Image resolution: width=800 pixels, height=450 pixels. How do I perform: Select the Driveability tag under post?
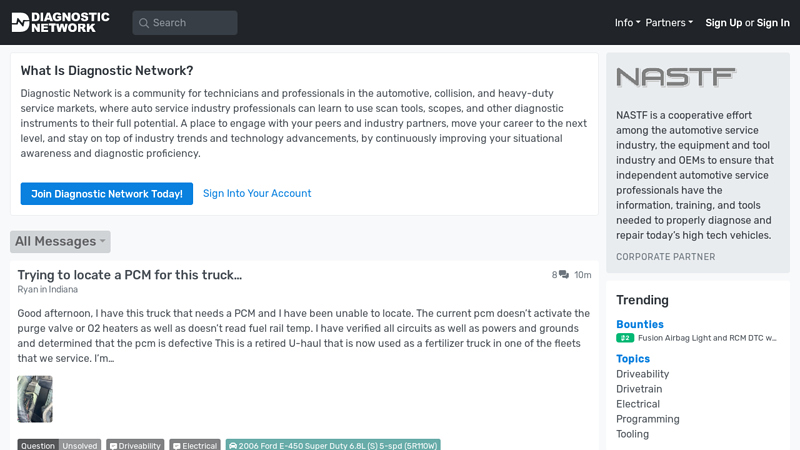point(135,445)
